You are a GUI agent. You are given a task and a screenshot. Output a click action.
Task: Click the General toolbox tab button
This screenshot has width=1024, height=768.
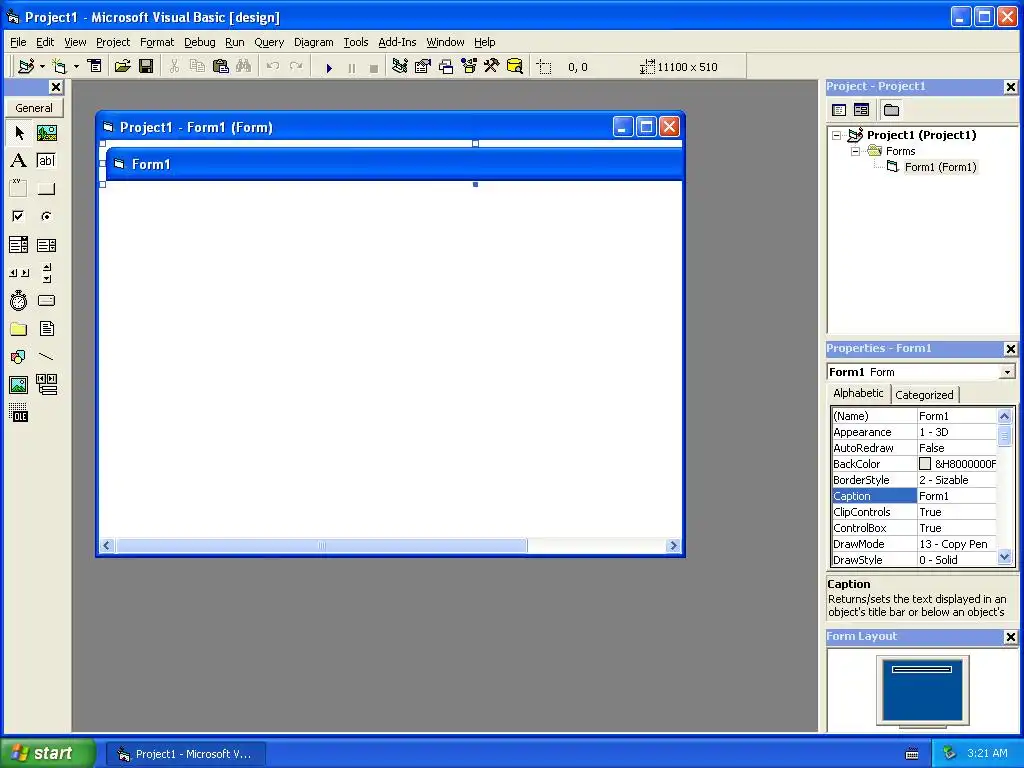(x=34, y=108)
